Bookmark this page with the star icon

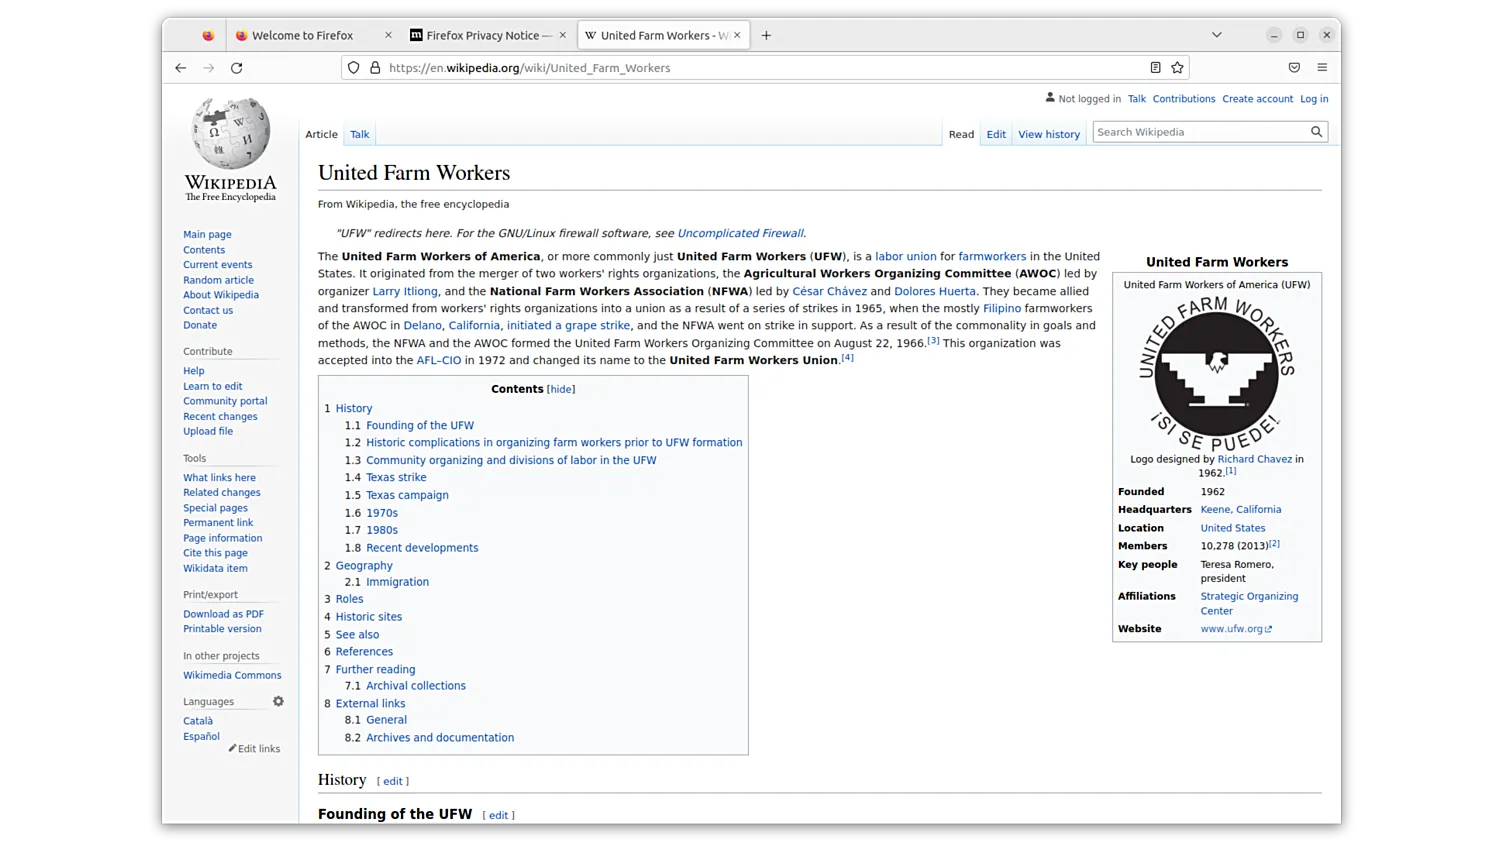[1177, 68]
